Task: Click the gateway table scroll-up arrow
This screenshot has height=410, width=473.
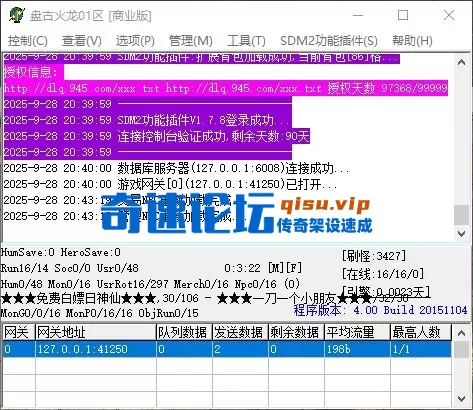Action: (462, 333)
